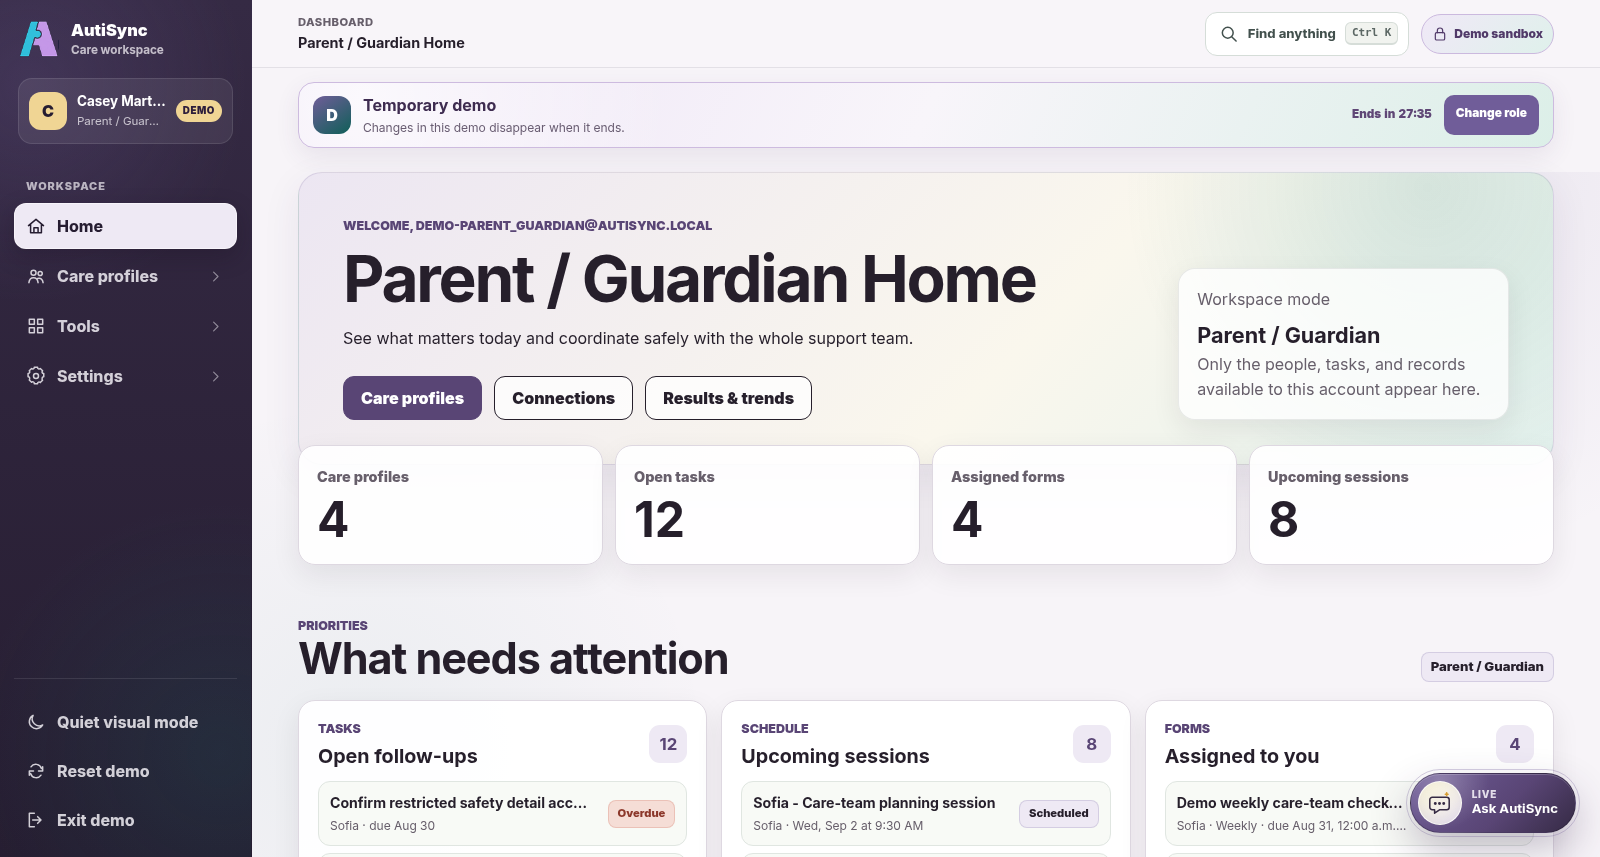Open the Assigned forms stat card
This screenshot has width=1600, height=857.
(x=1084, y=505)
